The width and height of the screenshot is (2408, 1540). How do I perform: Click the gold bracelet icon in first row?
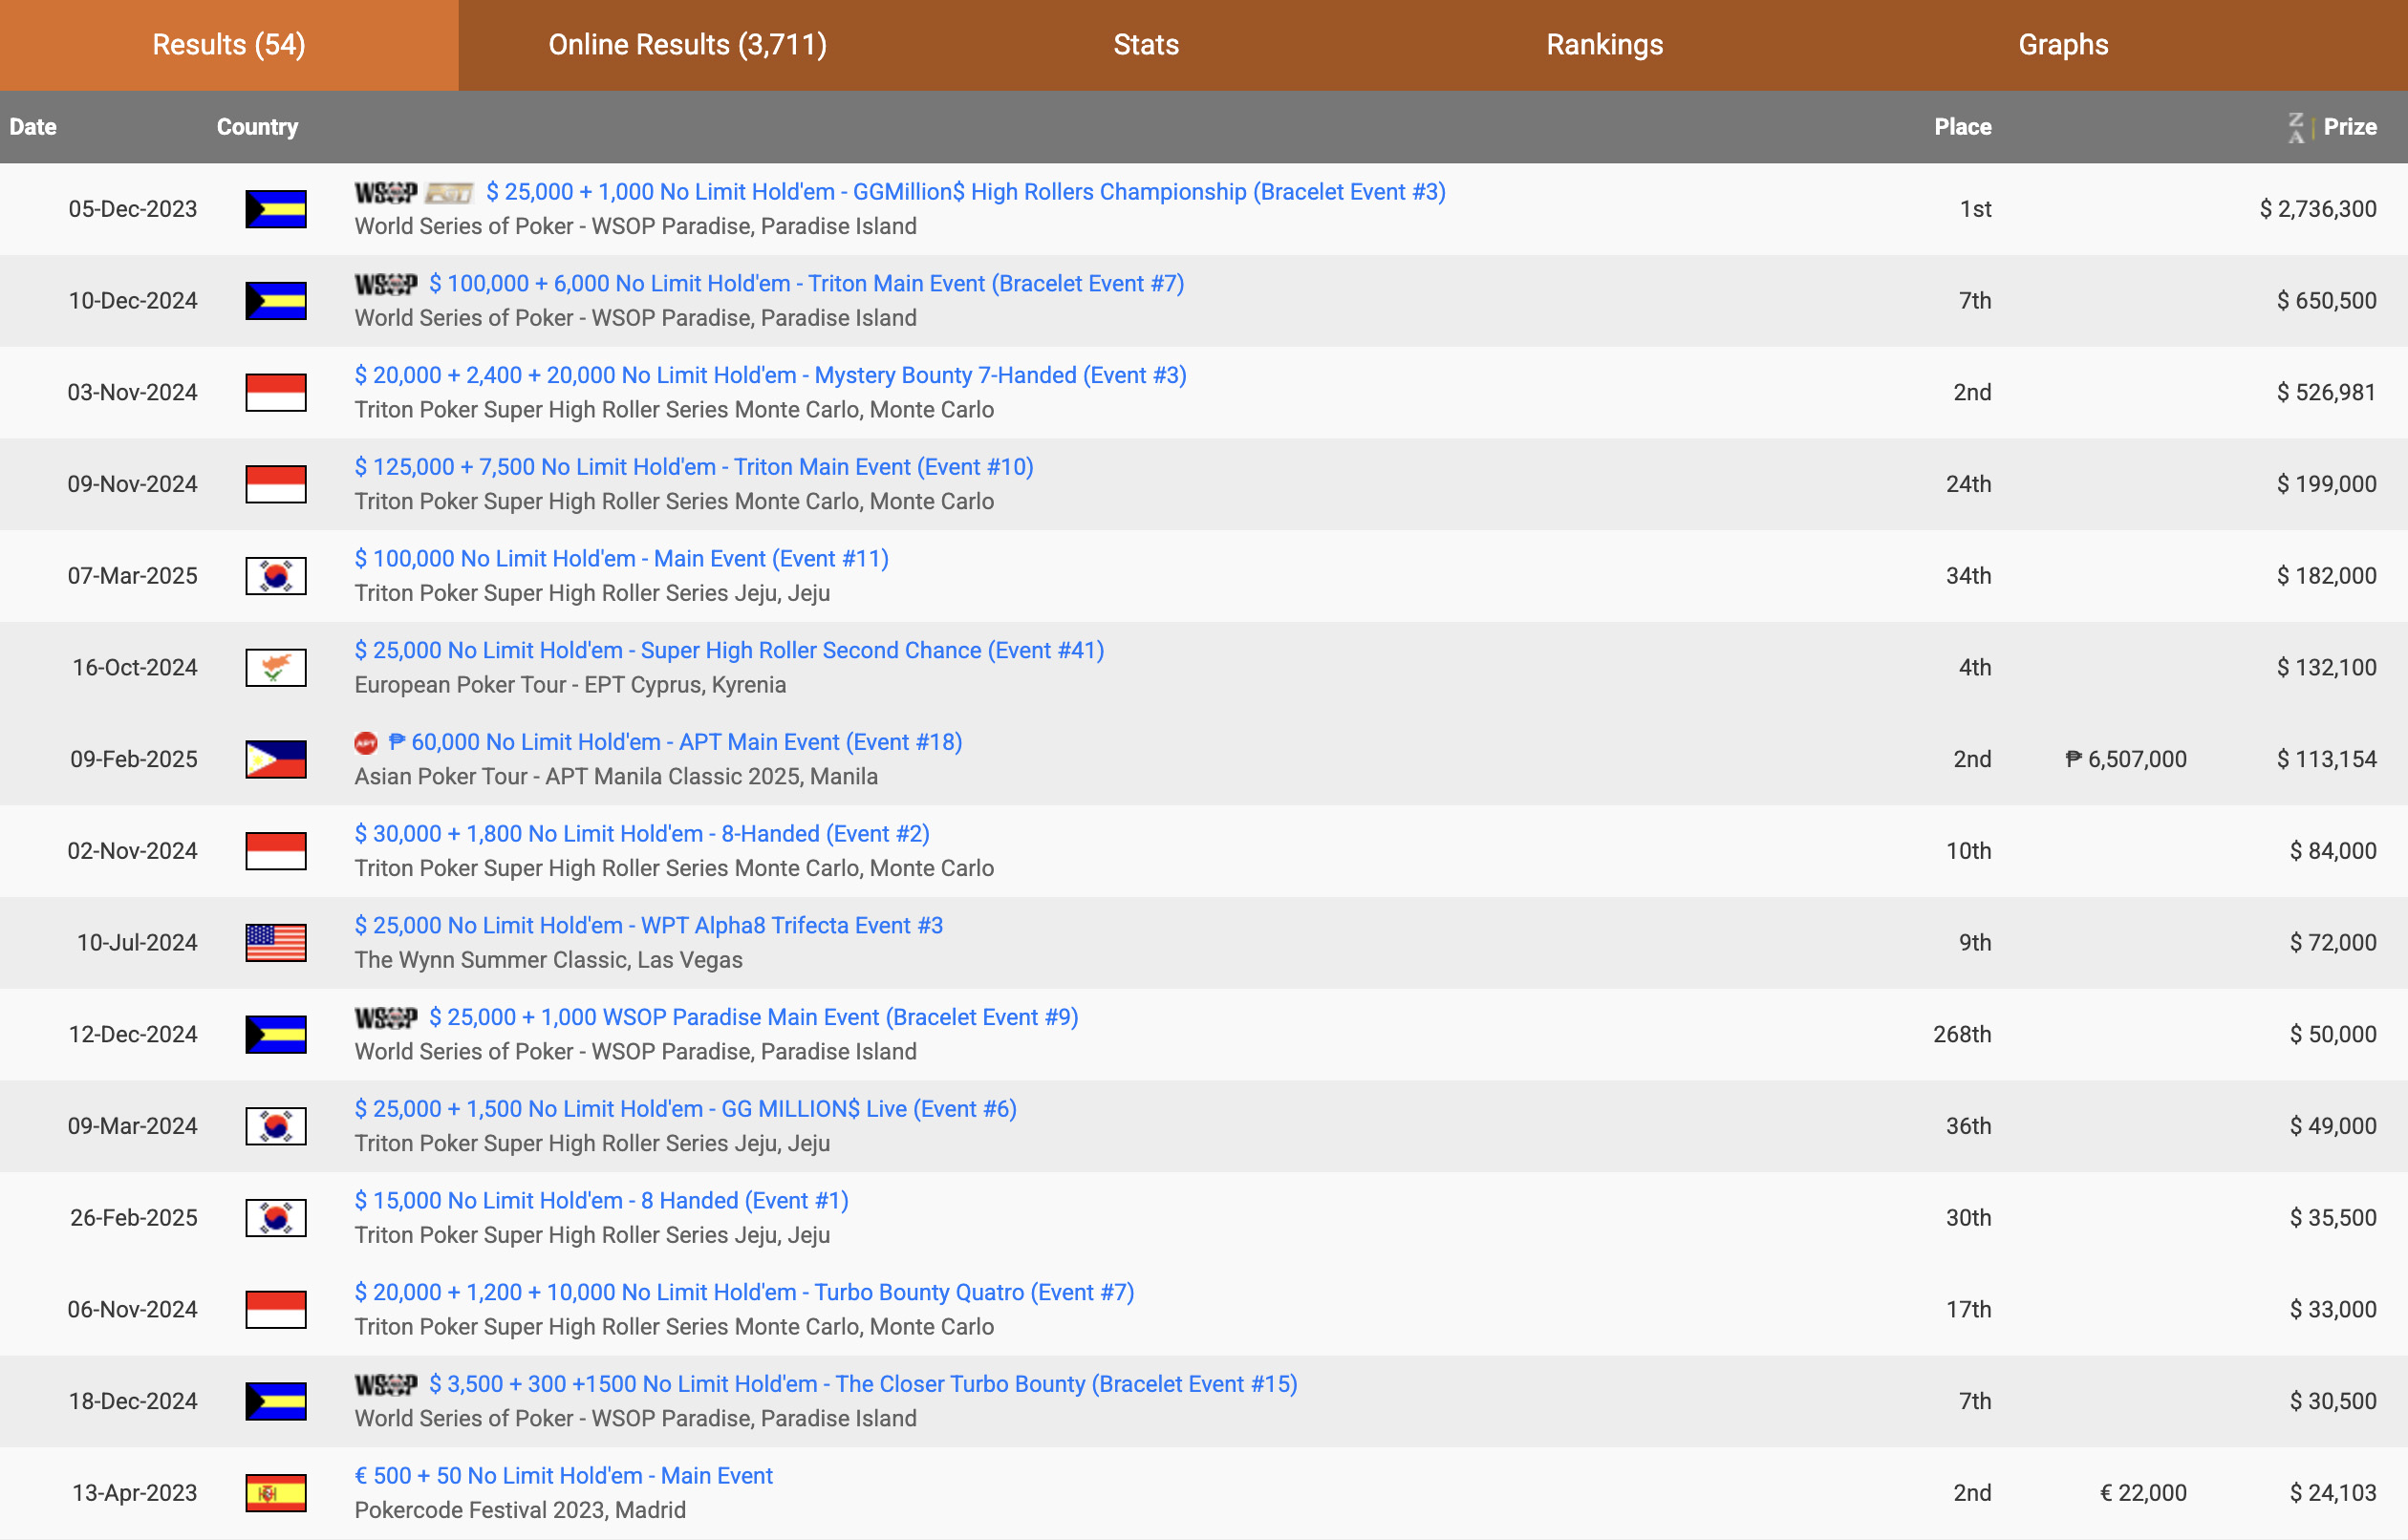pos(449,192)
